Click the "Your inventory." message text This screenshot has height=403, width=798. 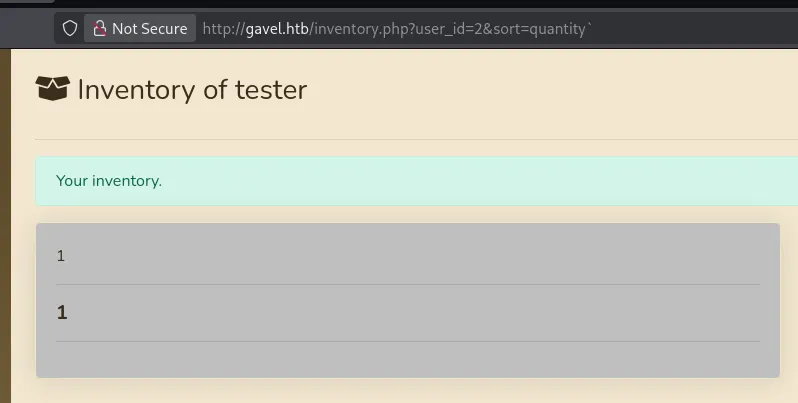[109, 181]
